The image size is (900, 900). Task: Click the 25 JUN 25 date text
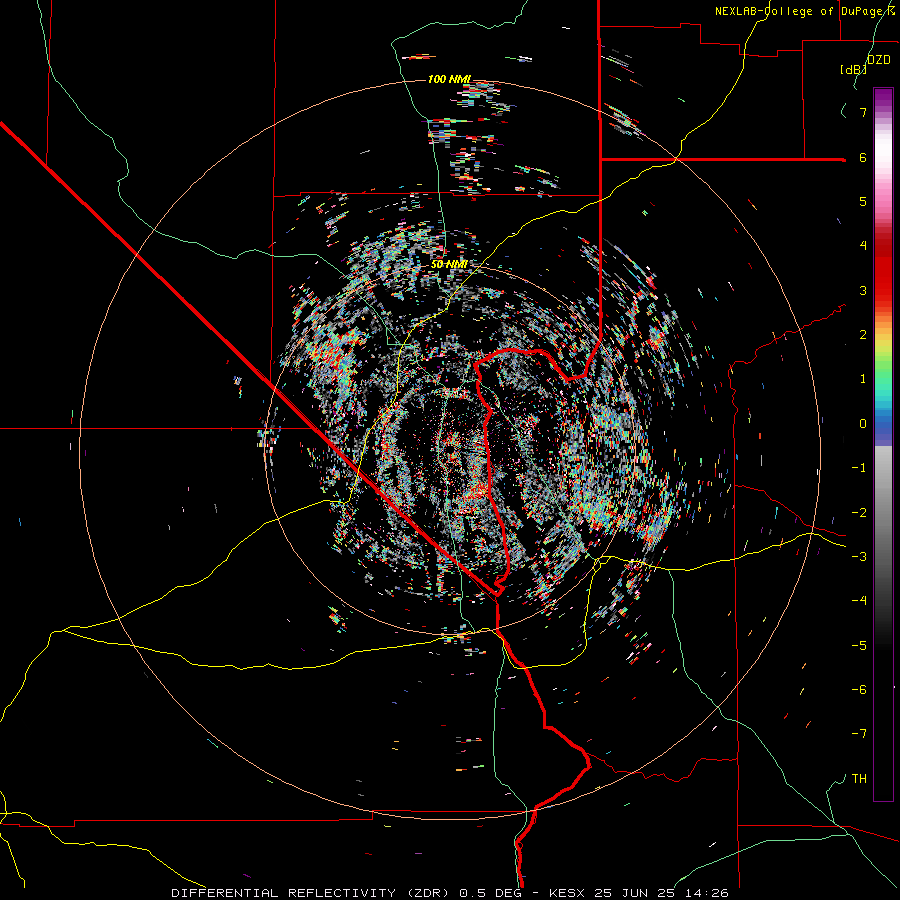(634, 893)
